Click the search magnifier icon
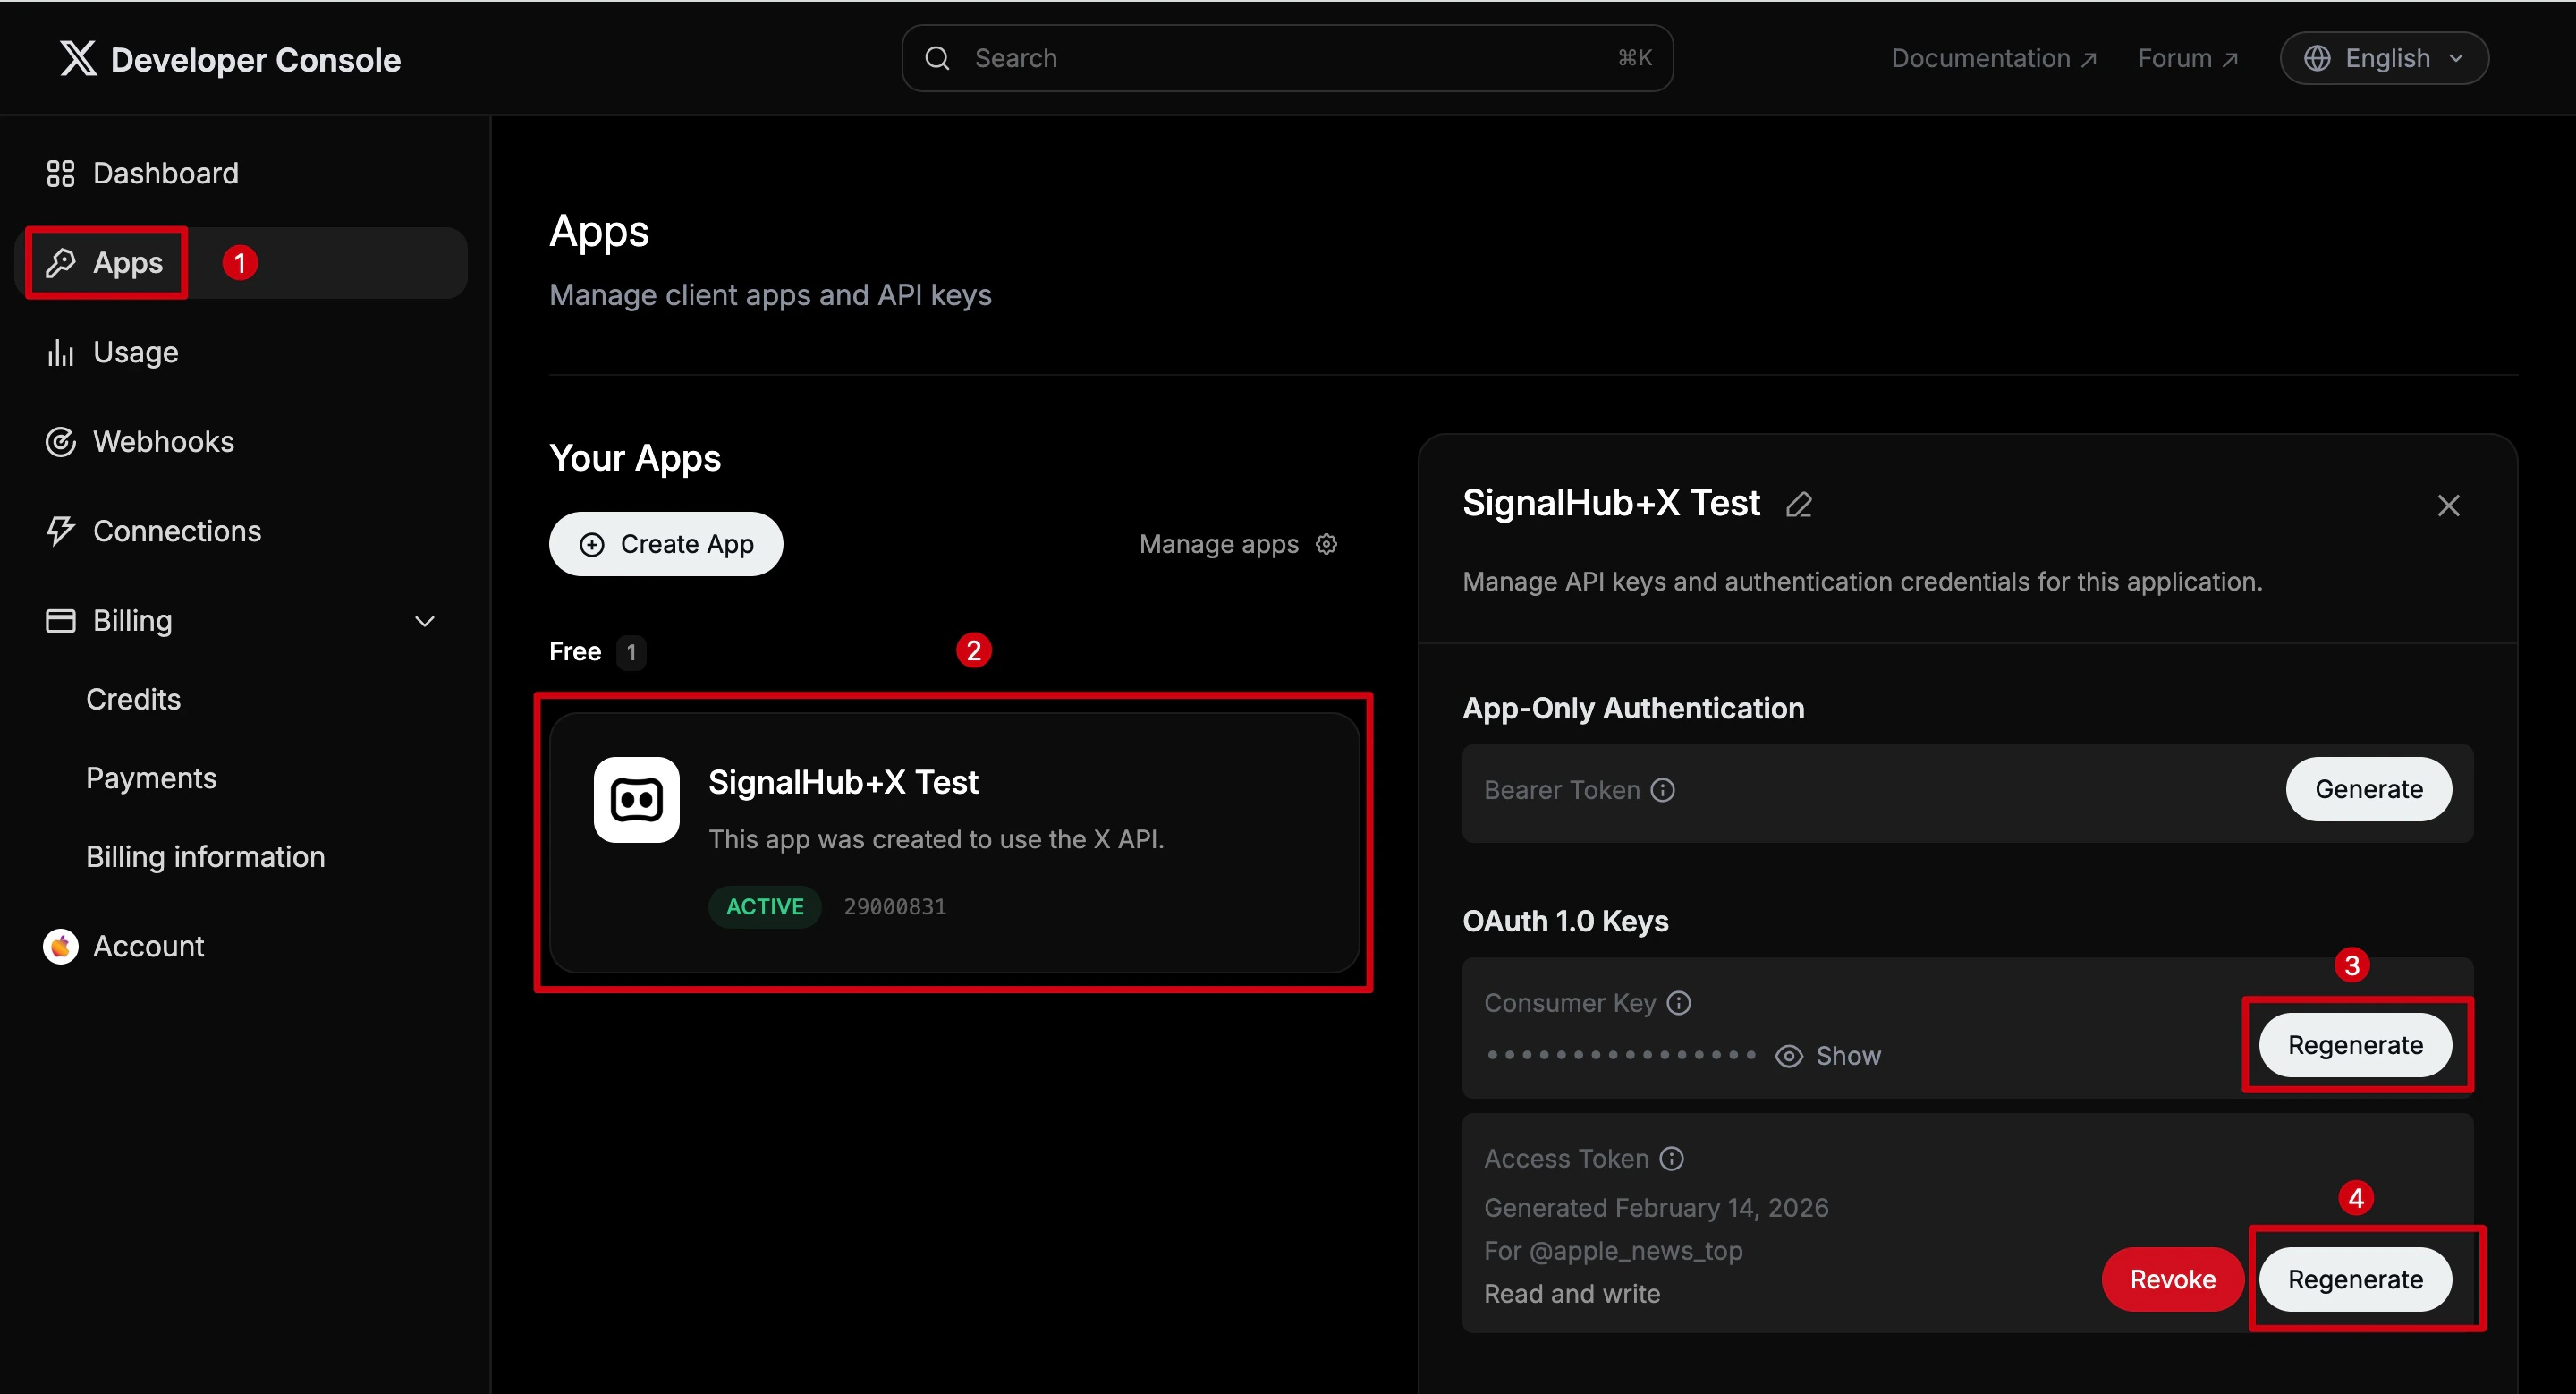2576x1394 pixels. [937, 58]
